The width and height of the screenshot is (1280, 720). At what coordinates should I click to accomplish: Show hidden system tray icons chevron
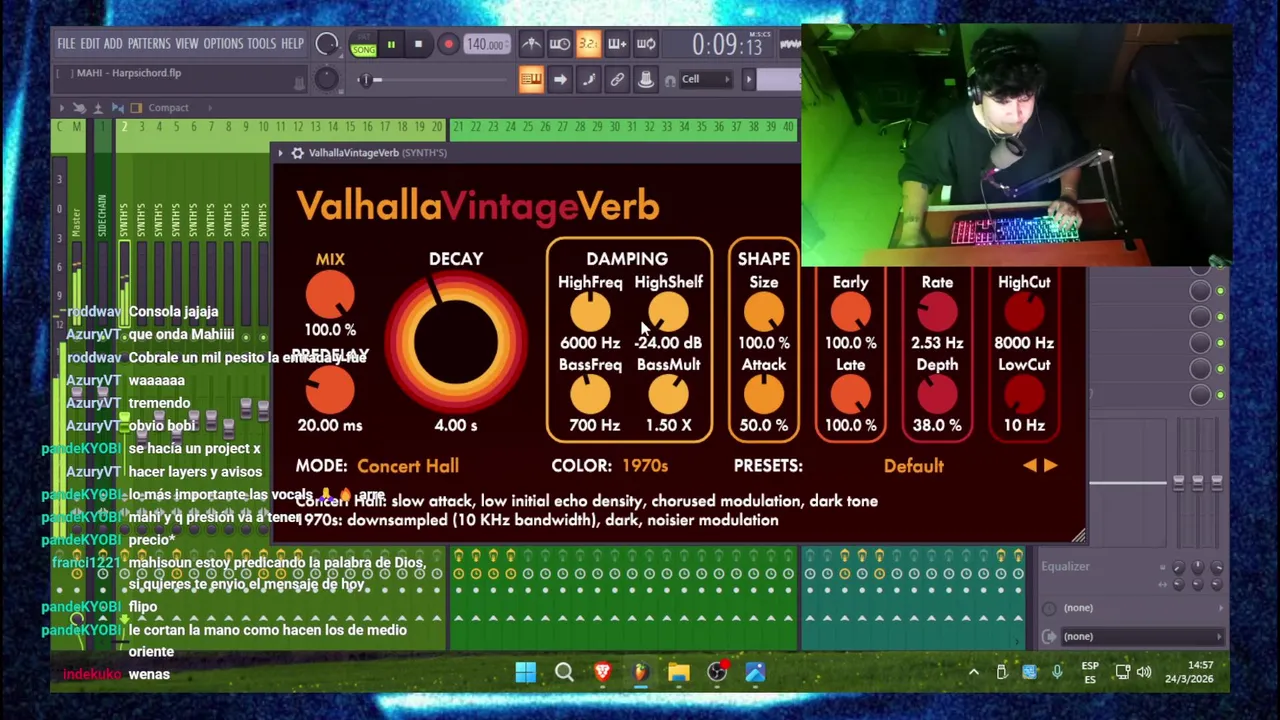tap(973, 673)
